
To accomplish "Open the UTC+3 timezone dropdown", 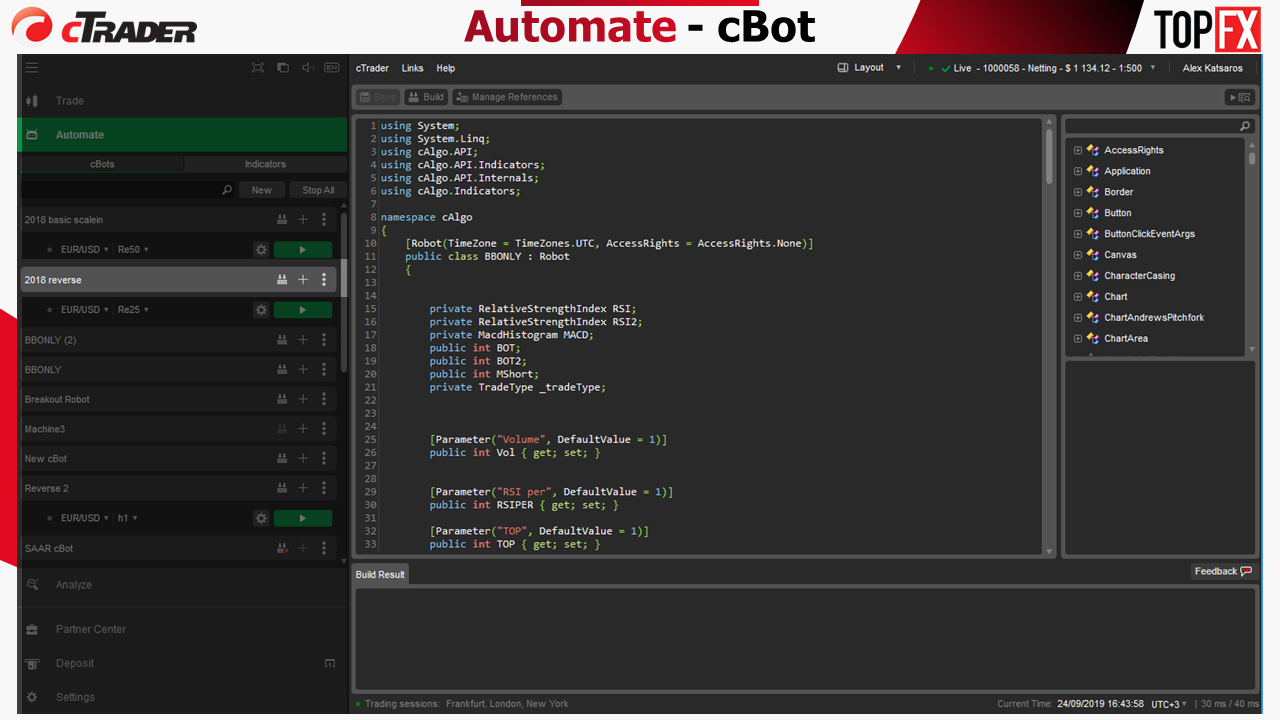I will click(1170, 704).
